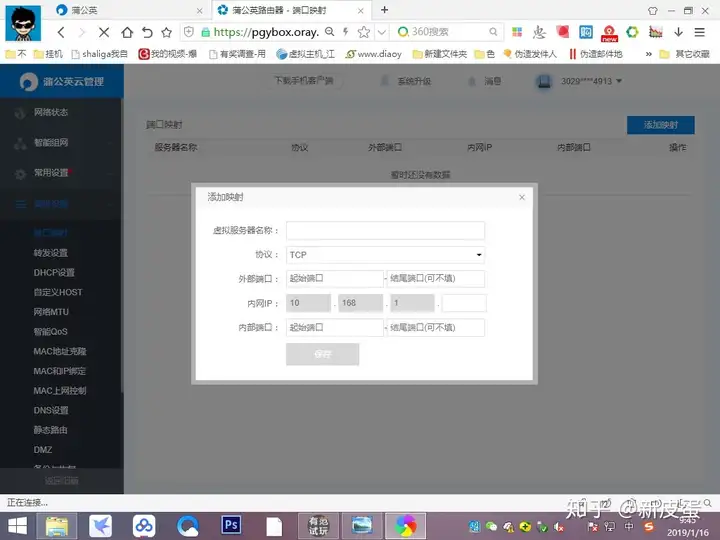This screenshot has width=720, height=540.
Task: Open the 我的视频 bookmark
Action: [168, 54]
